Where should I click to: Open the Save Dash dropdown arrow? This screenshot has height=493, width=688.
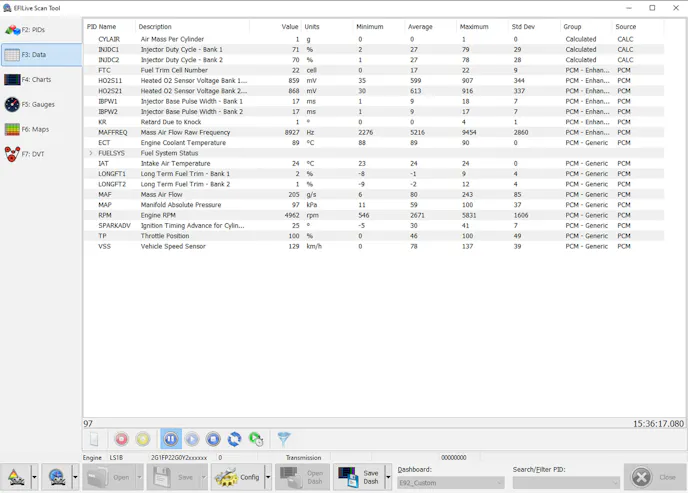388,477
